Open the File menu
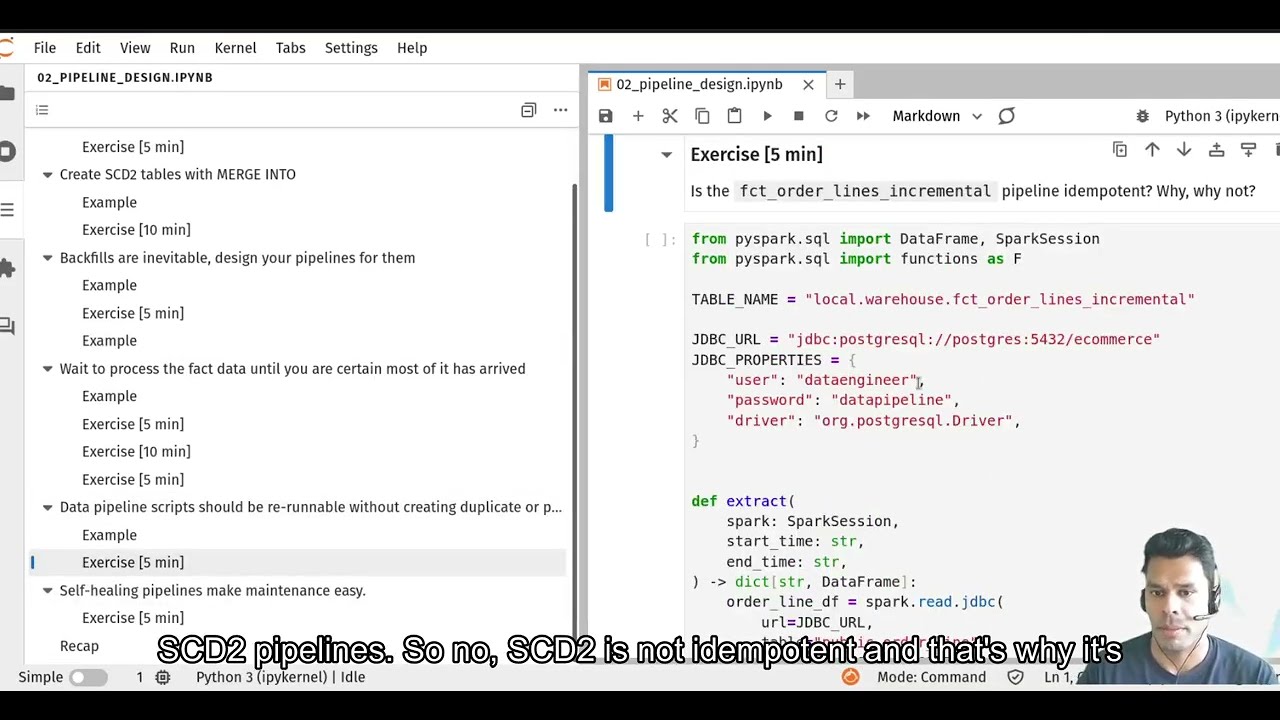Image resolution: width=1280 pixels, height=720 pixels. pyautogui.click(x=45, y=48)
